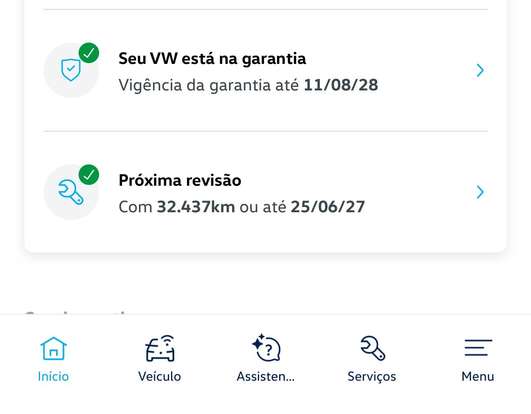The image size is (531, 414).
Task: Open the Veículo car icon
Action: point(160,348)
